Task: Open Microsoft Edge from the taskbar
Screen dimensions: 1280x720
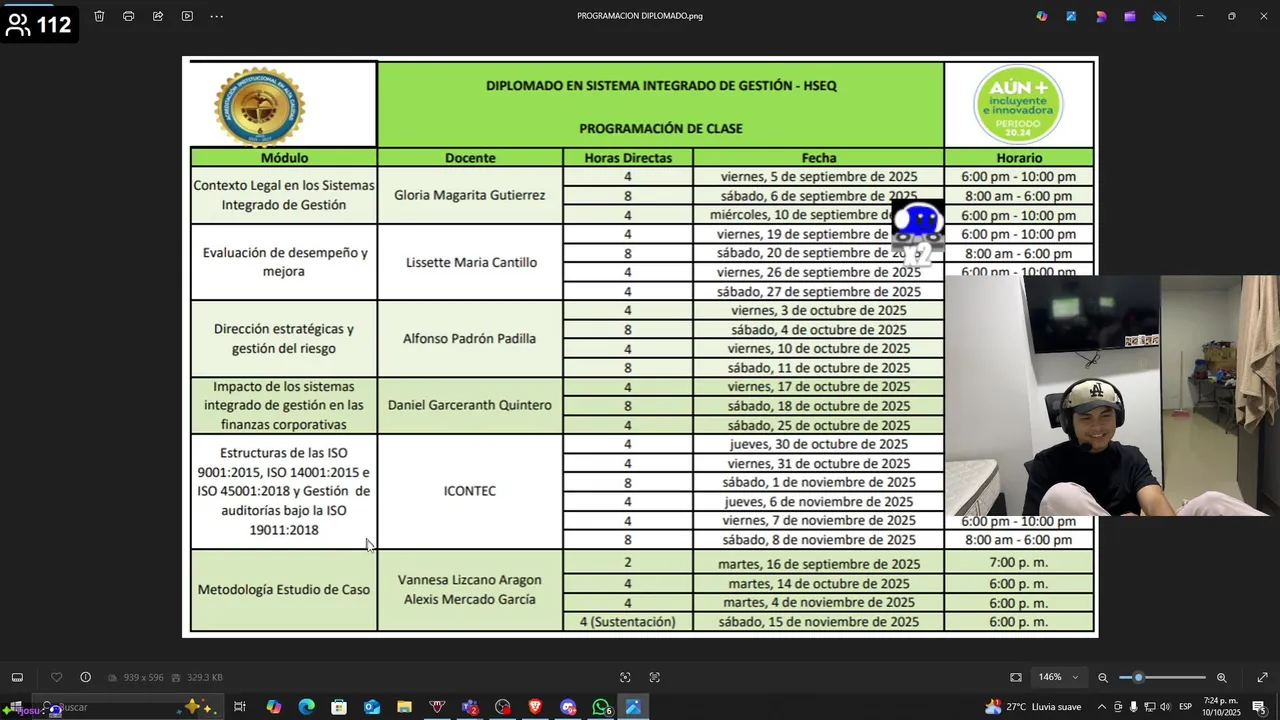Action: pyautogui.click(x=306, y=707)
